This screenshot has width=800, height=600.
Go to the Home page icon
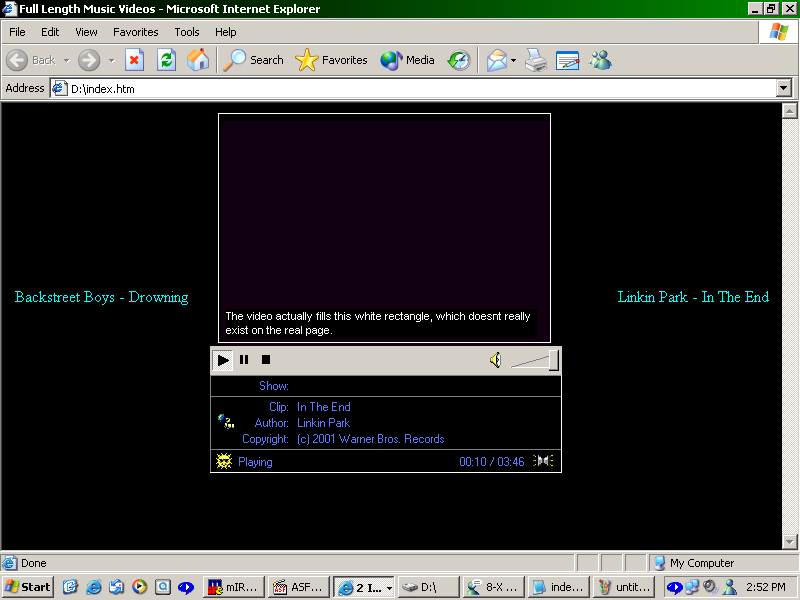[198, 60]
